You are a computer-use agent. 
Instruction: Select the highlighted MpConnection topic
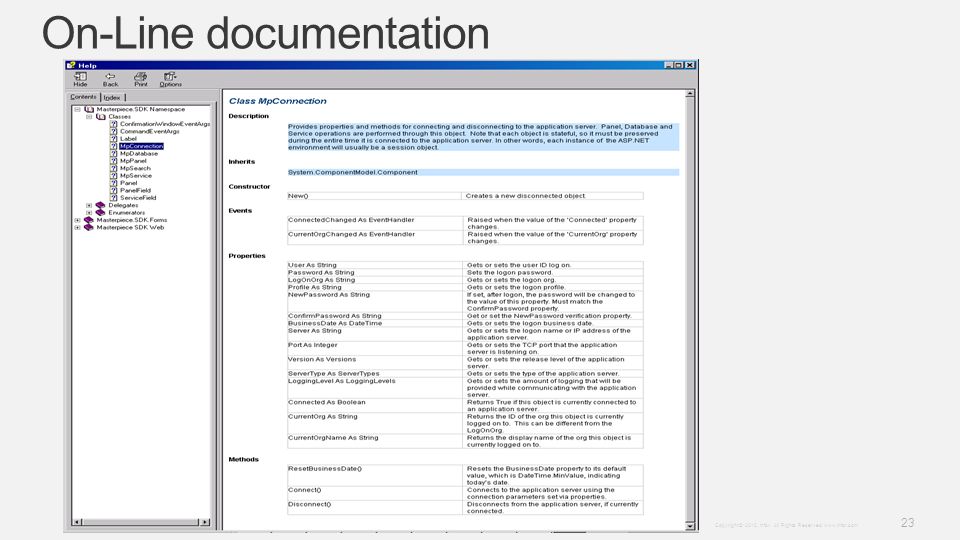pos(141,146)
